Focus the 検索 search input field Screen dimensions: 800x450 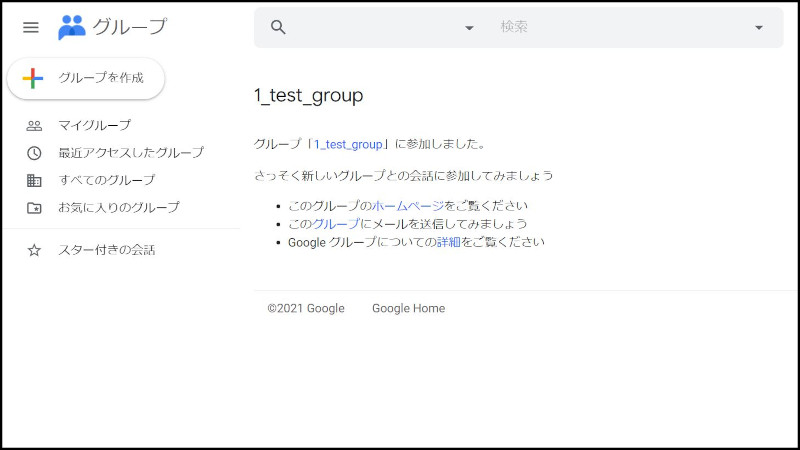coord(620,27)
